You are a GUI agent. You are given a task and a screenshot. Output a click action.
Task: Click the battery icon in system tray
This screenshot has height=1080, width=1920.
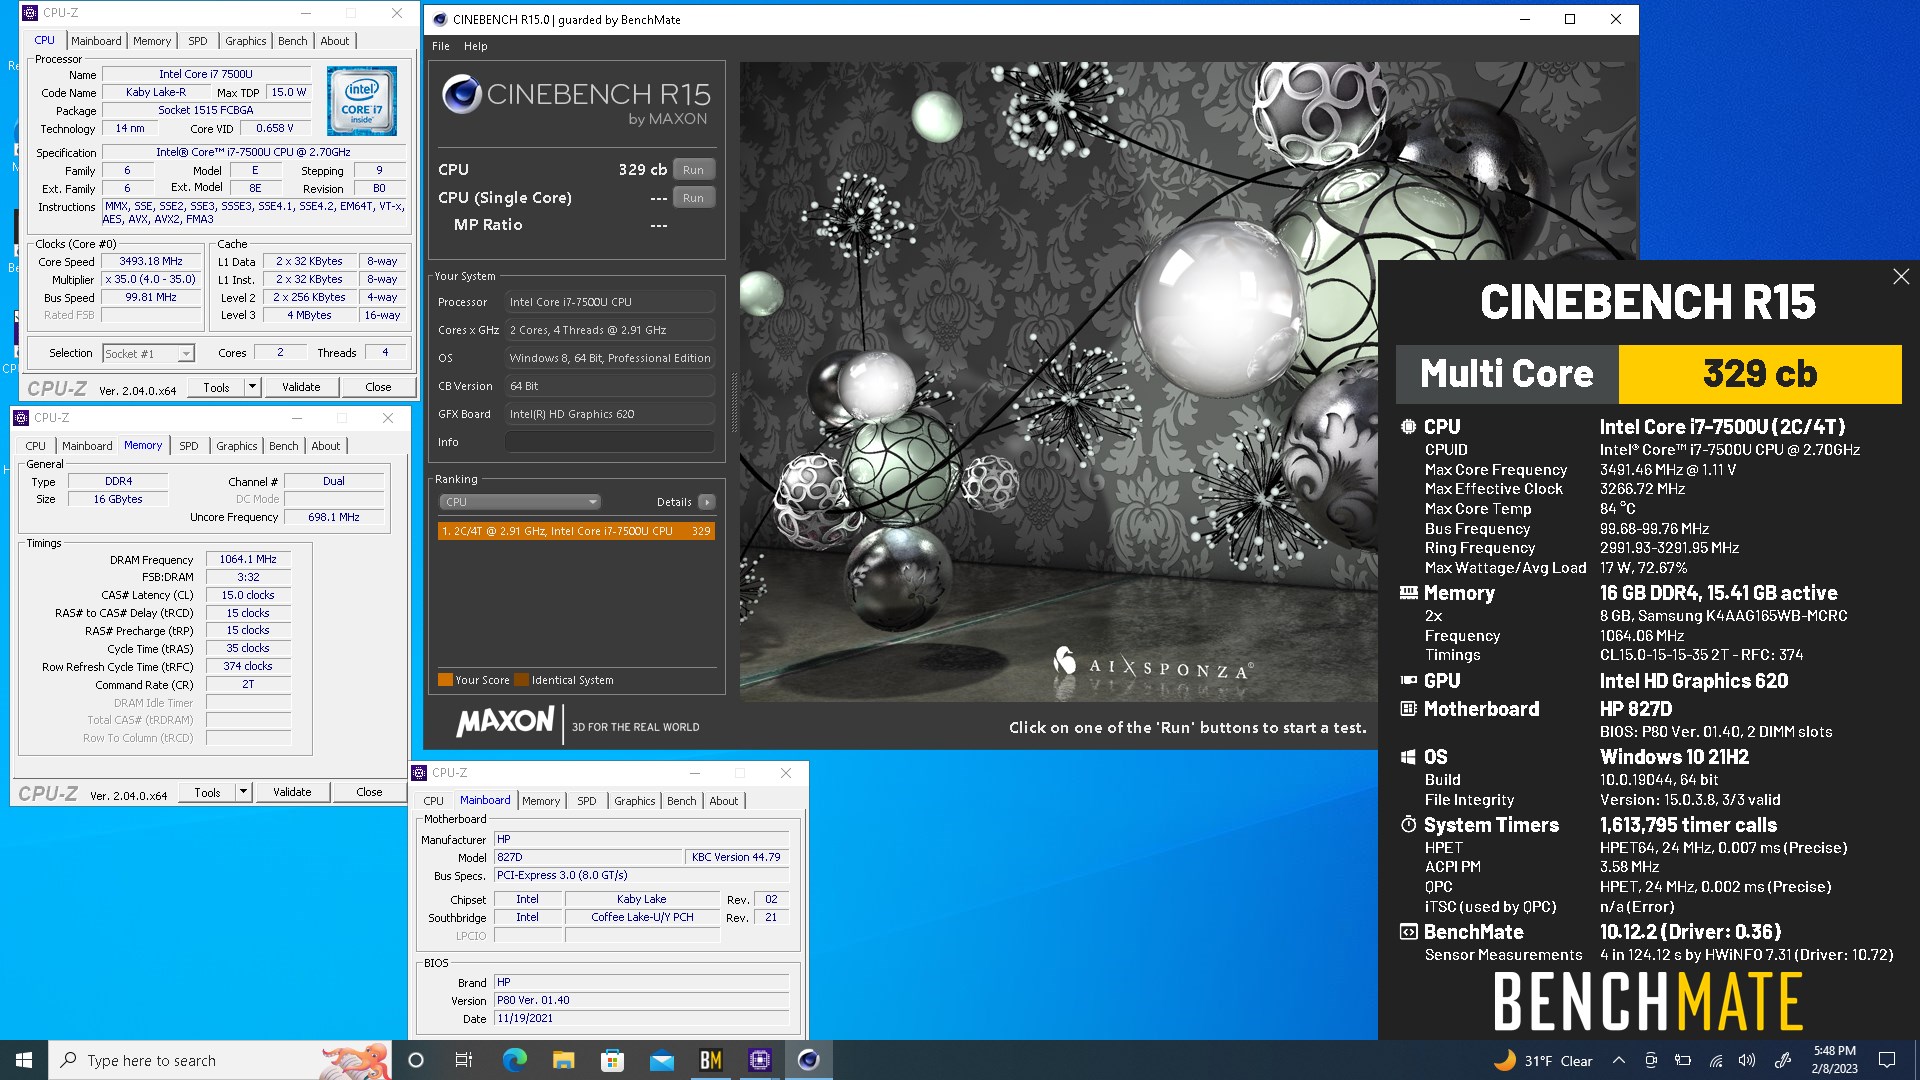[1683, 1060]
